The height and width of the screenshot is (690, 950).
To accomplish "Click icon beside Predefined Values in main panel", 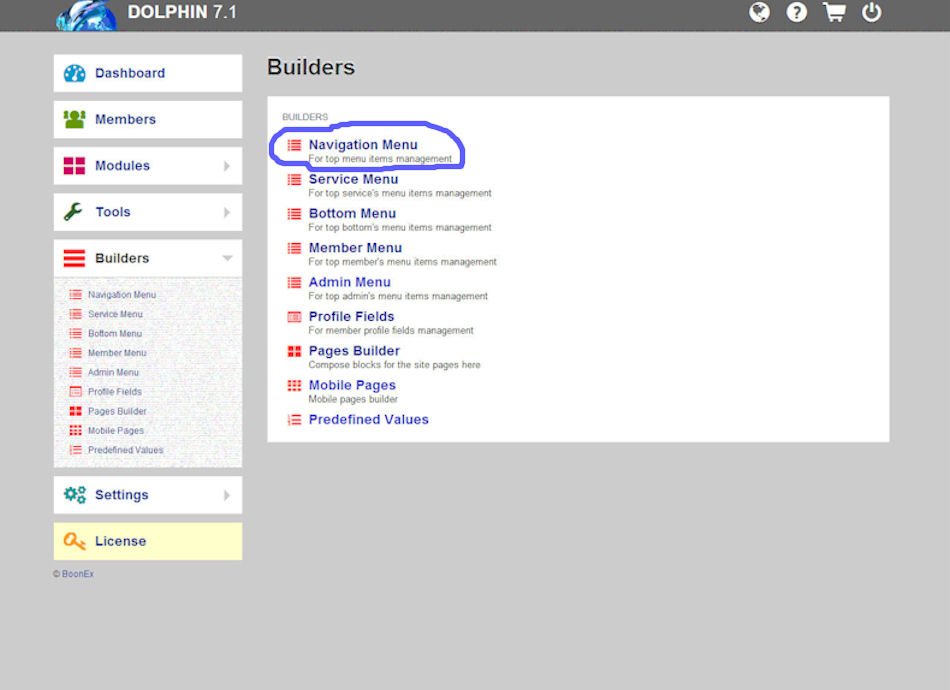I will coord(294,419).
